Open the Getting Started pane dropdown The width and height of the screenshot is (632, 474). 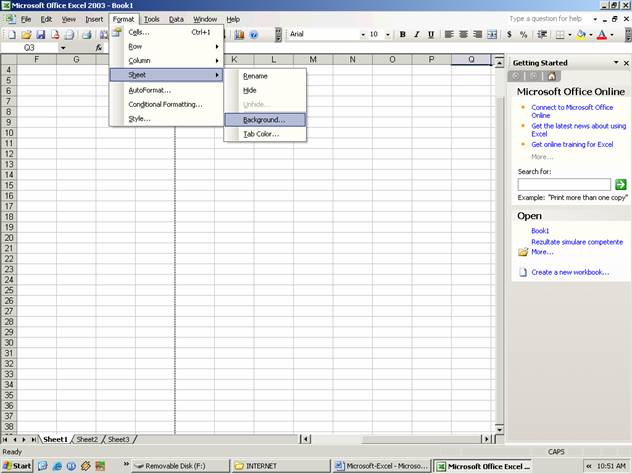(x=616, y=62)
